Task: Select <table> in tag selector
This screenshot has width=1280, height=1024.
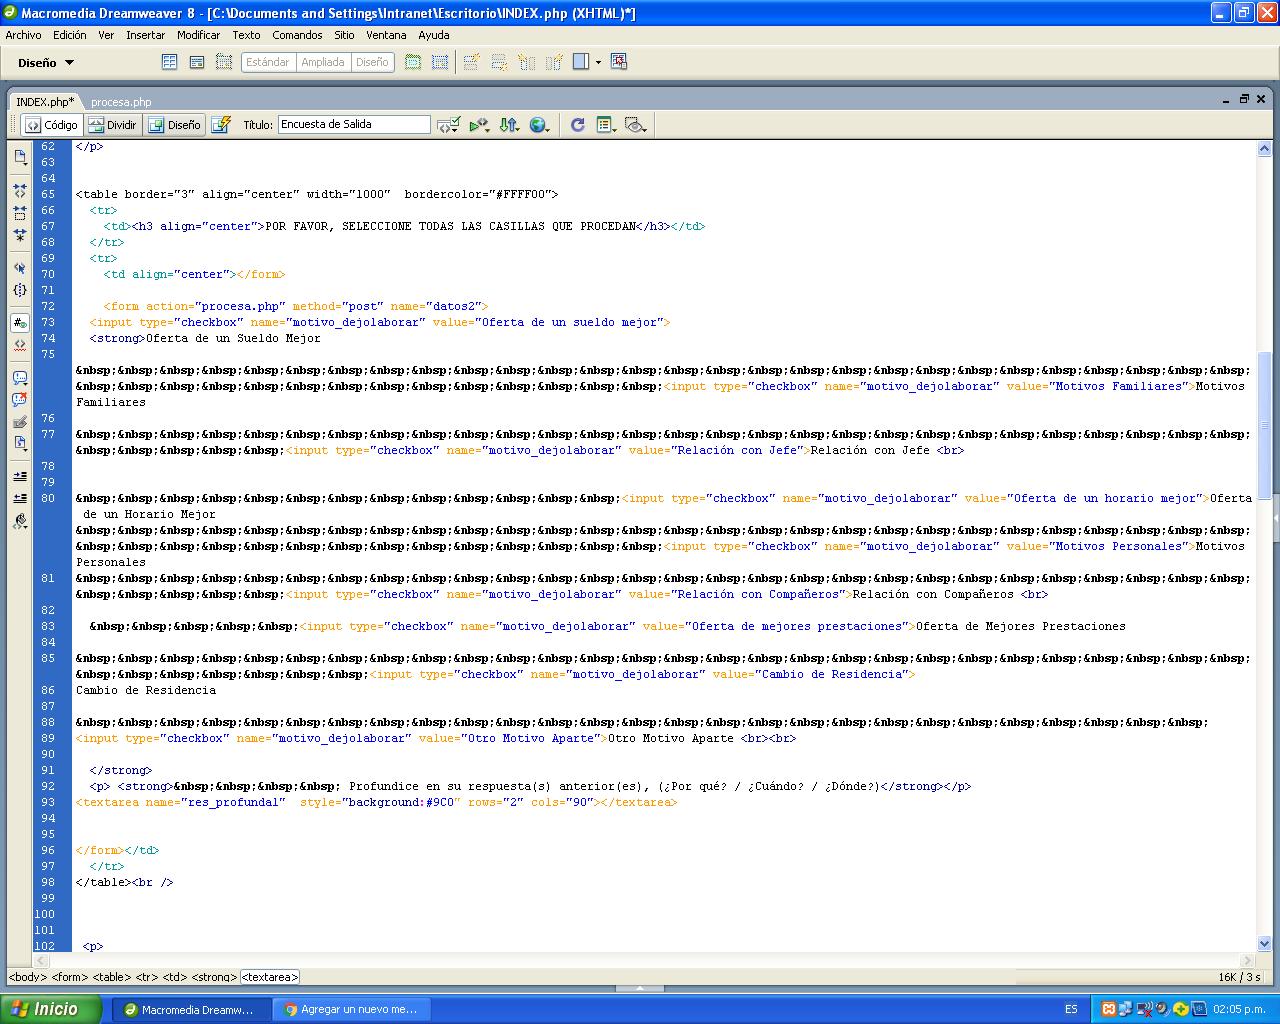Action: coord(112,977)
